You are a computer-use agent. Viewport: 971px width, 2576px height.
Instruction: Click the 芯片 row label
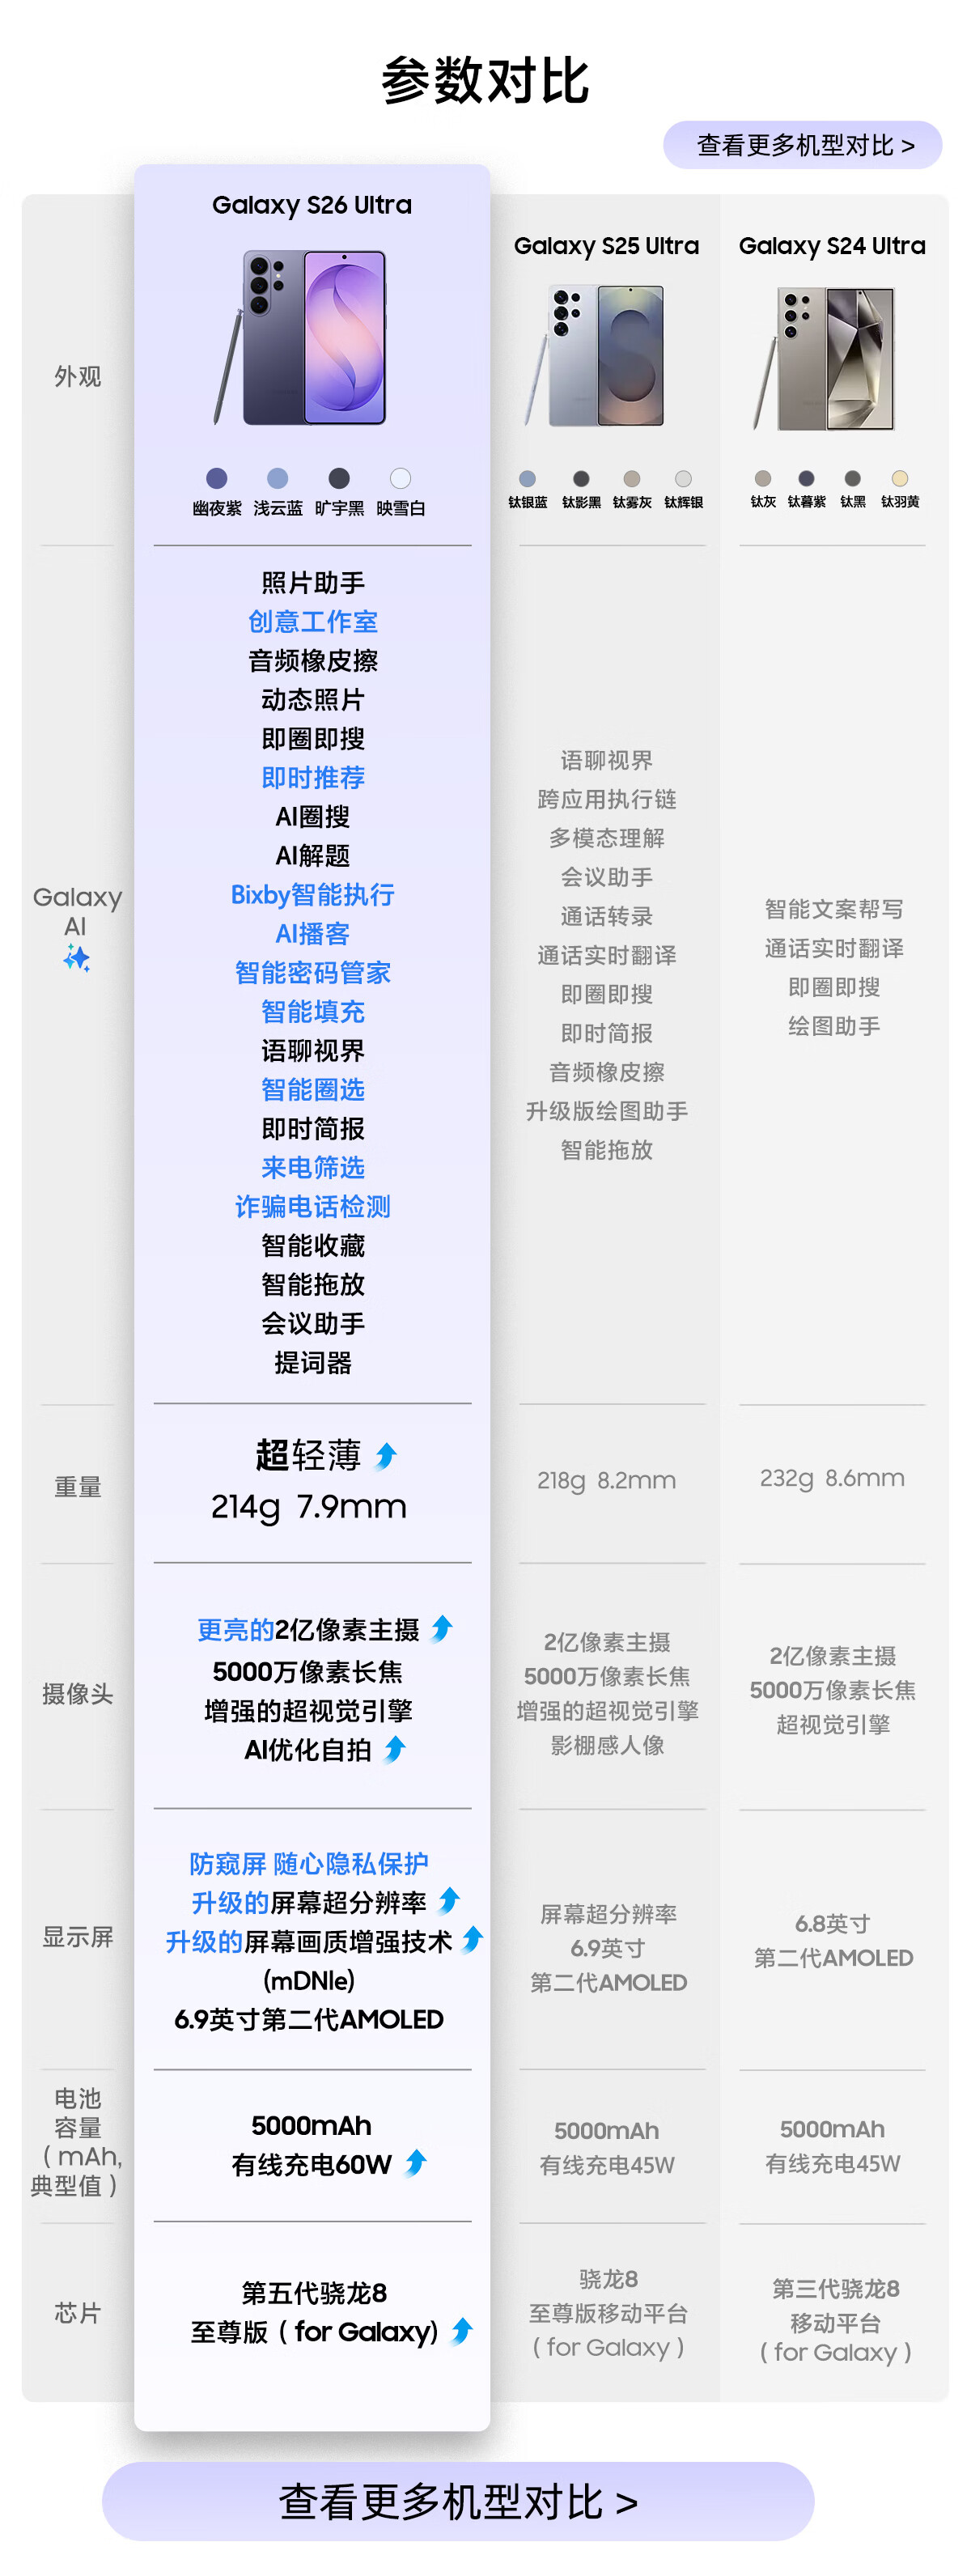click(x=77, y=2313)
